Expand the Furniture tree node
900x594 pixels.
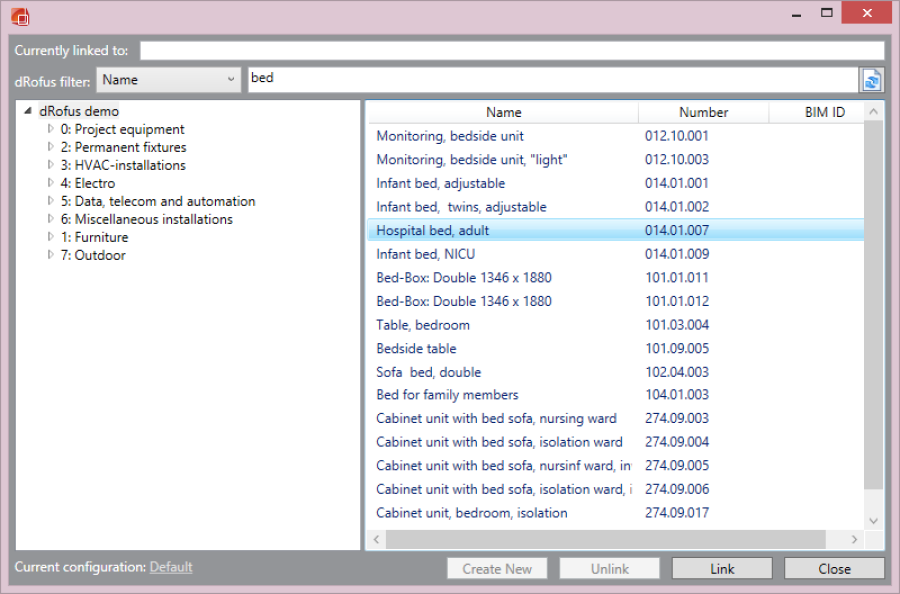pyautogui.click(x=51, y=237)
